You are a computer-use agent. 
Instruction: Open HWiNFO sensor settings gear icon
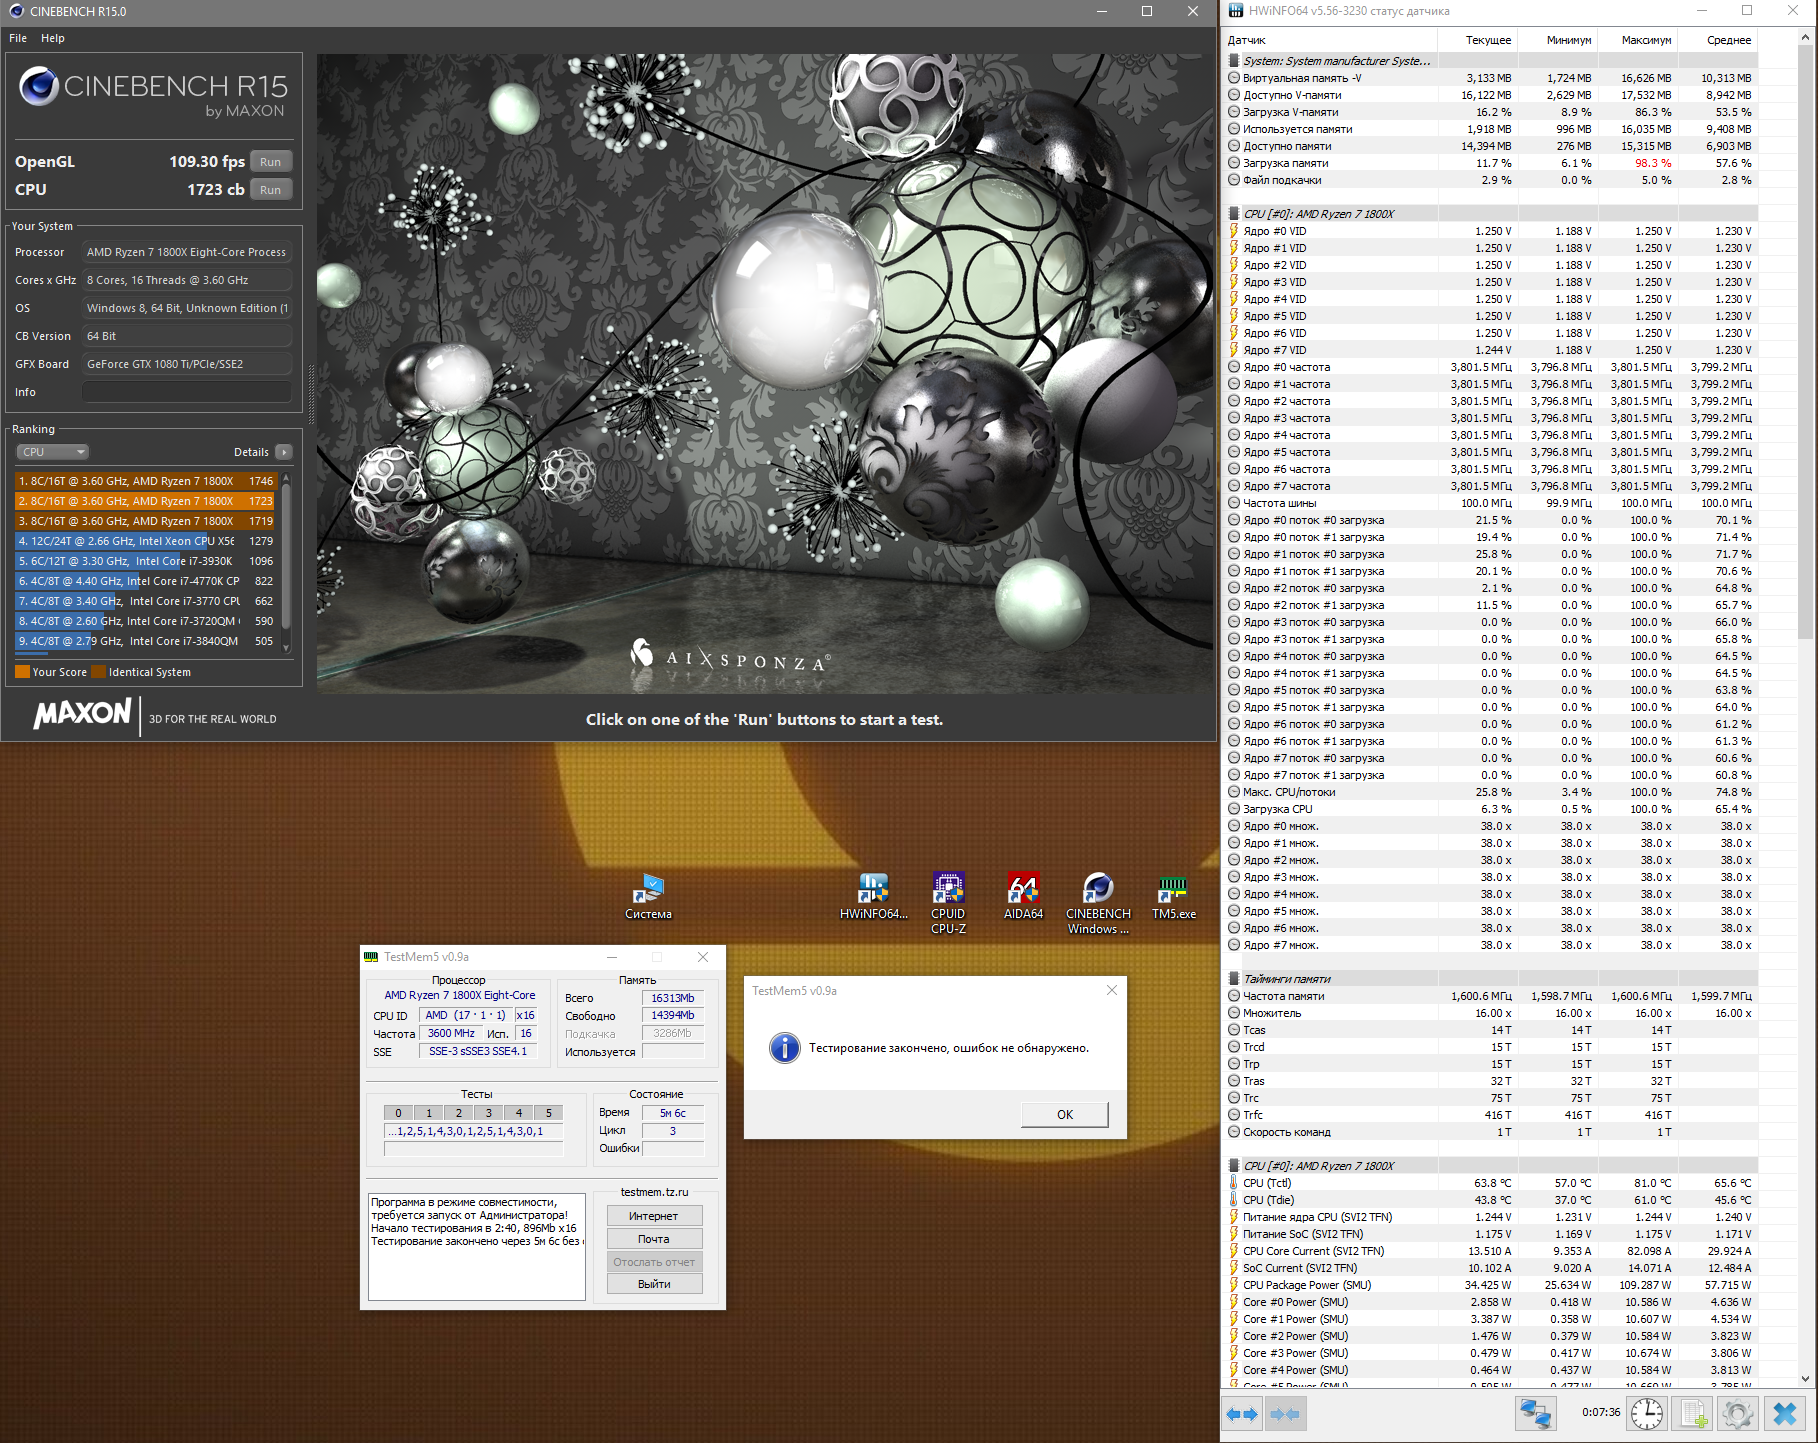click(x=1738, y=1414)
